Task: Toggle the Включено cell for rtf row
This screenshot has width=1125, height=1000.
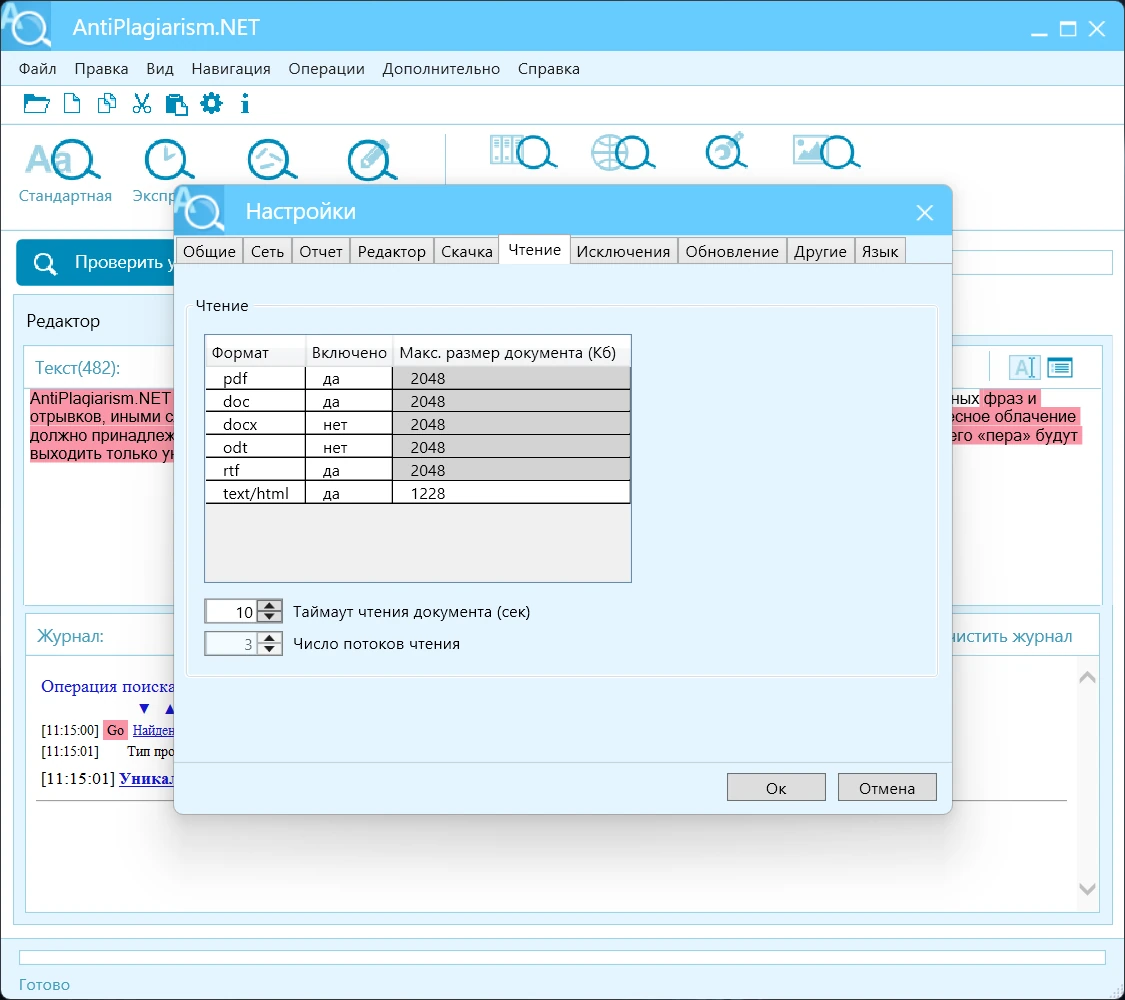Action: (349, 470)
